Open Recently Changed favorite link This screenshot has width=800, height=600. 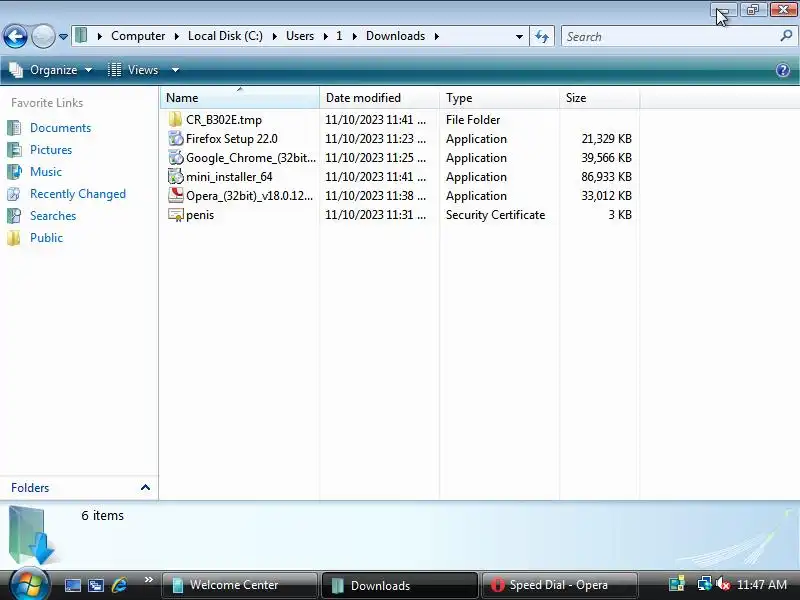click(78, 194)
